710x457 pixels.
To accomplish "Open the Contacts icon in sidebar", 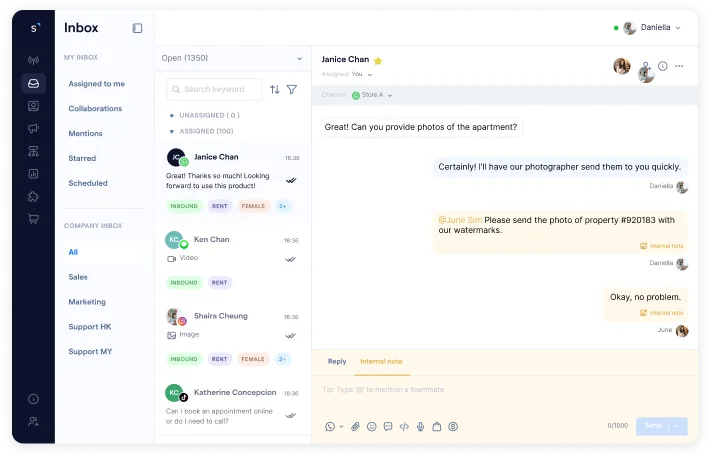I will [x=33, y=106].
